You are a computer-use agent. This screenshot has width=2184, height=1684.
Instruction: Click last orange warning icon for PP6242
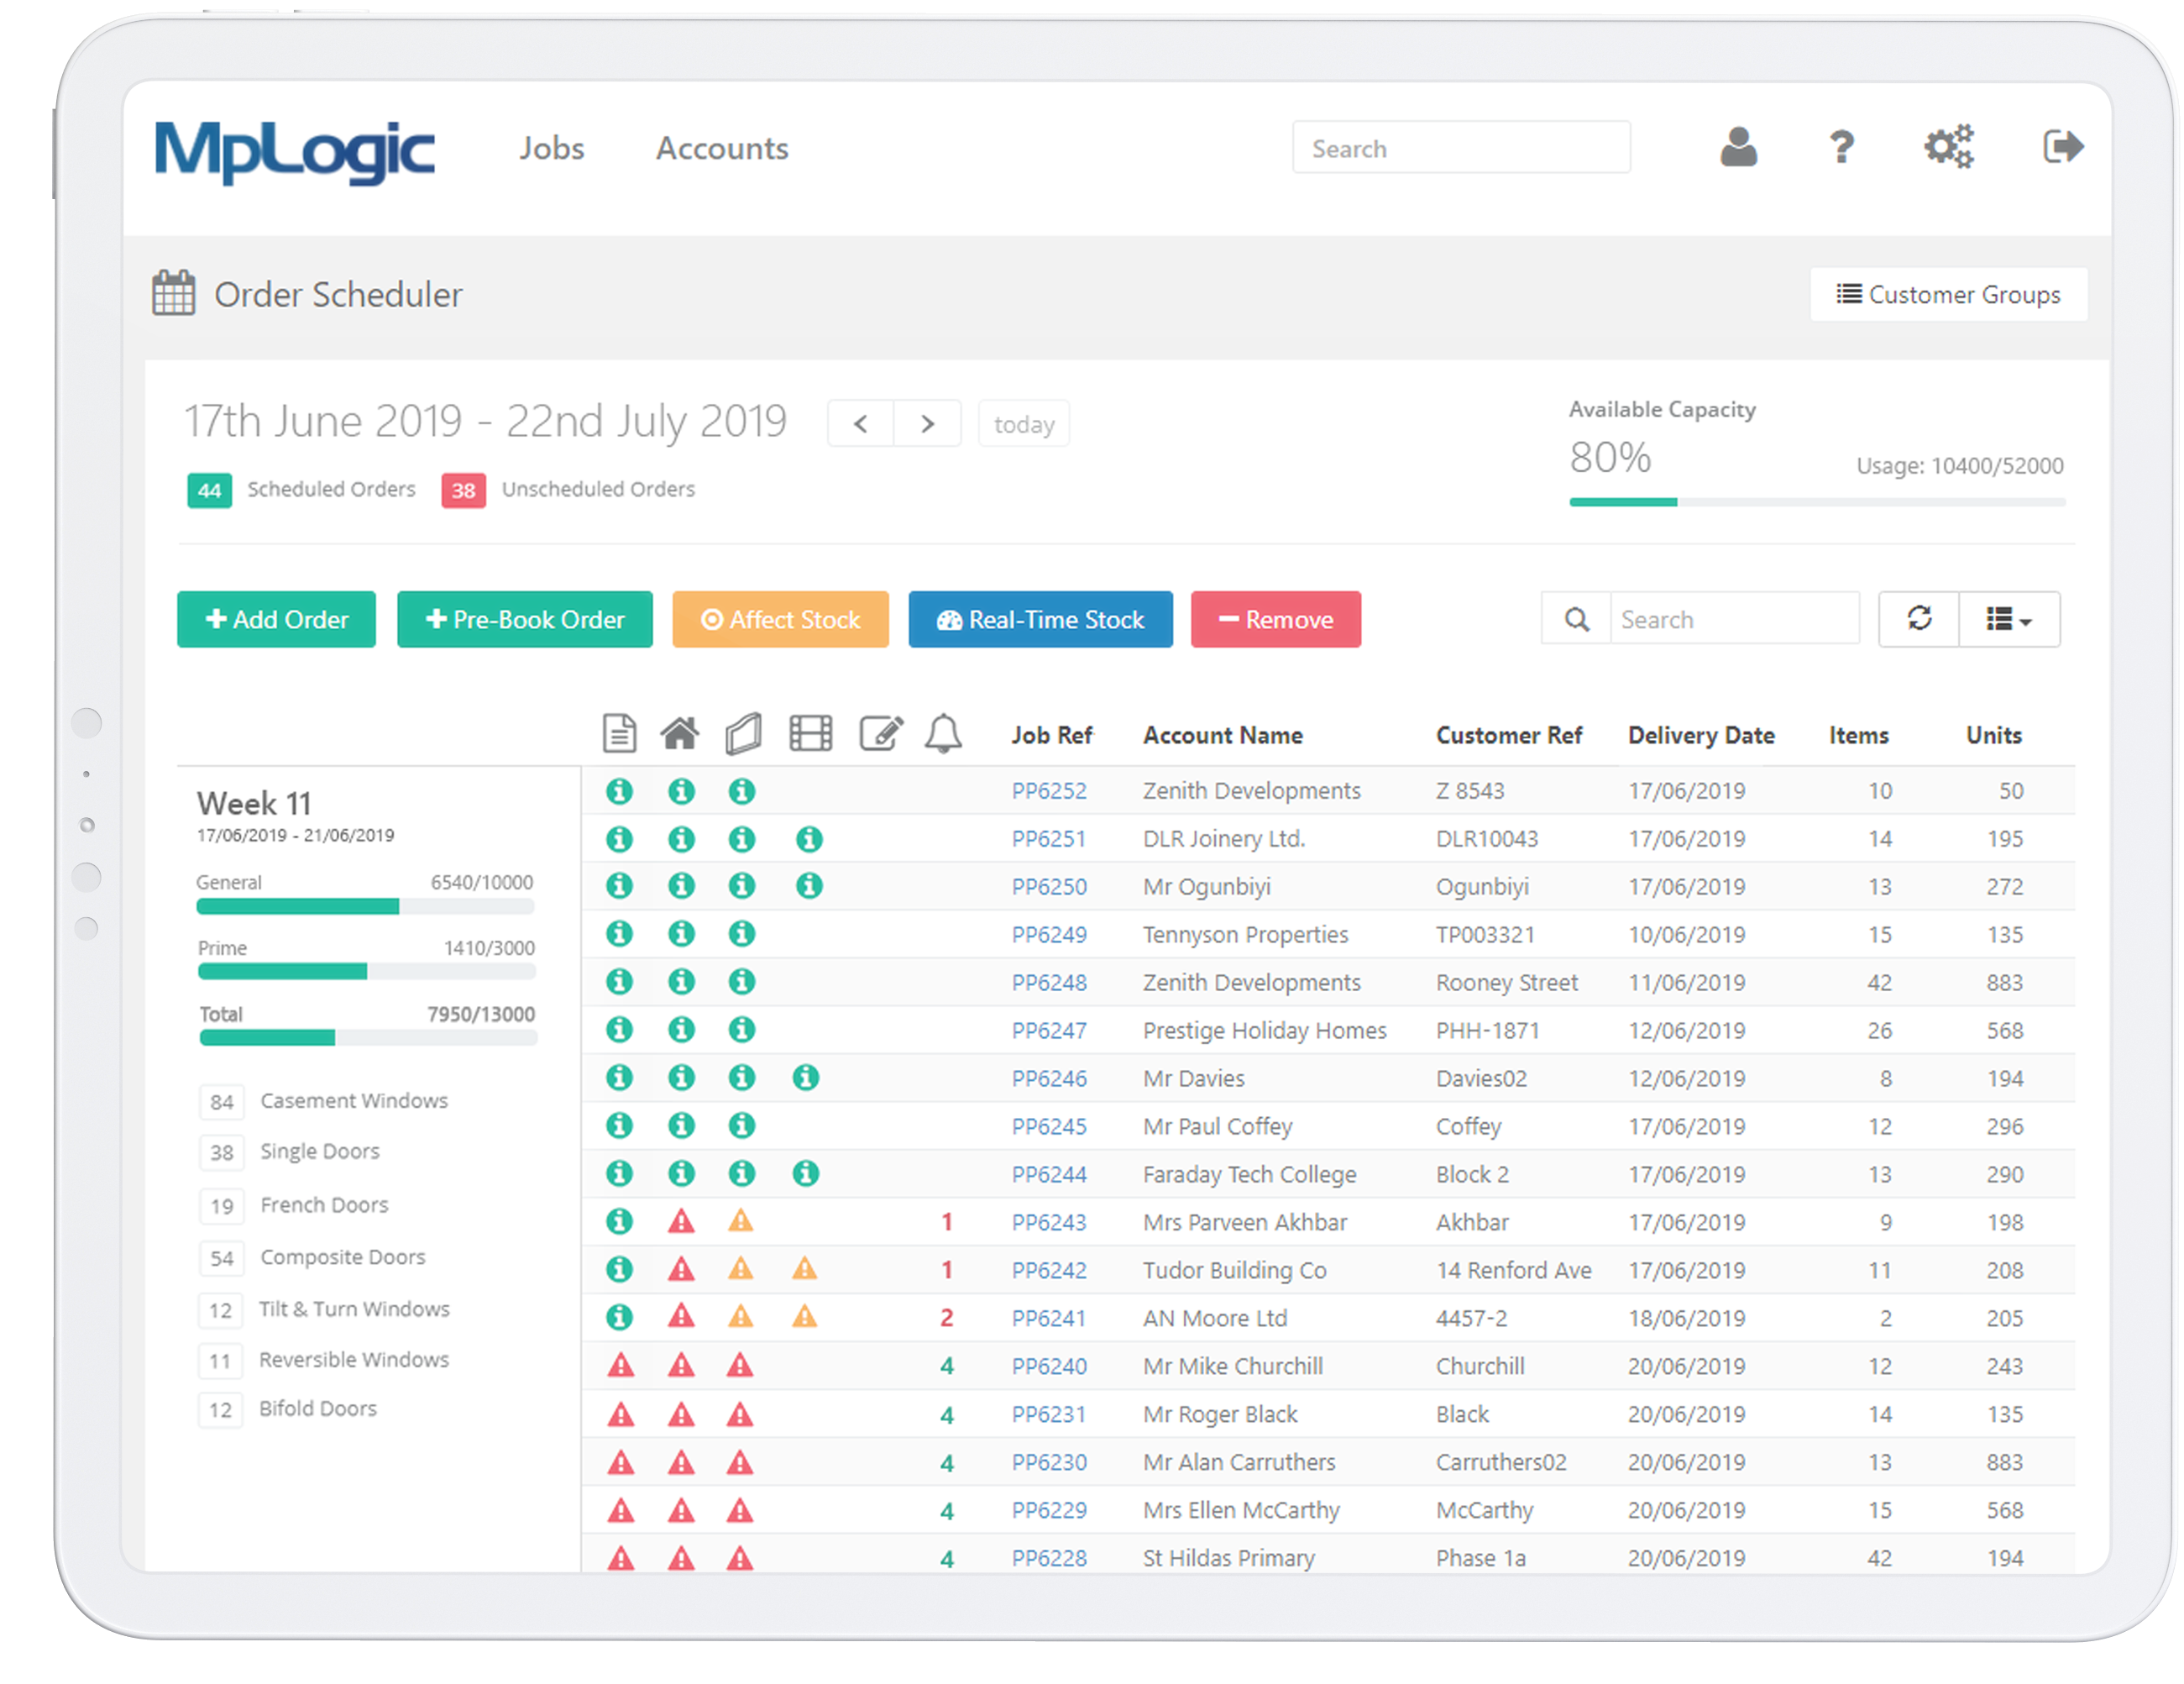click(805, 1269)
